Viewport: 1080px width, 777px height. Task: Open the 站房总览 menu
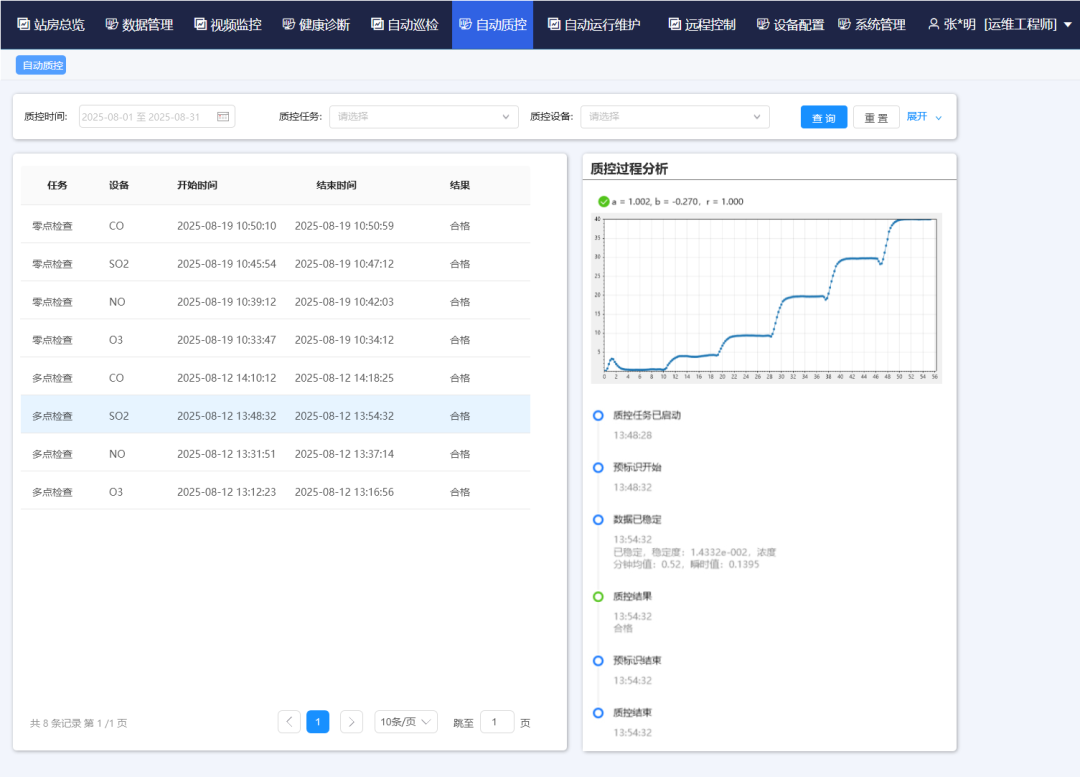click(51, 25)
